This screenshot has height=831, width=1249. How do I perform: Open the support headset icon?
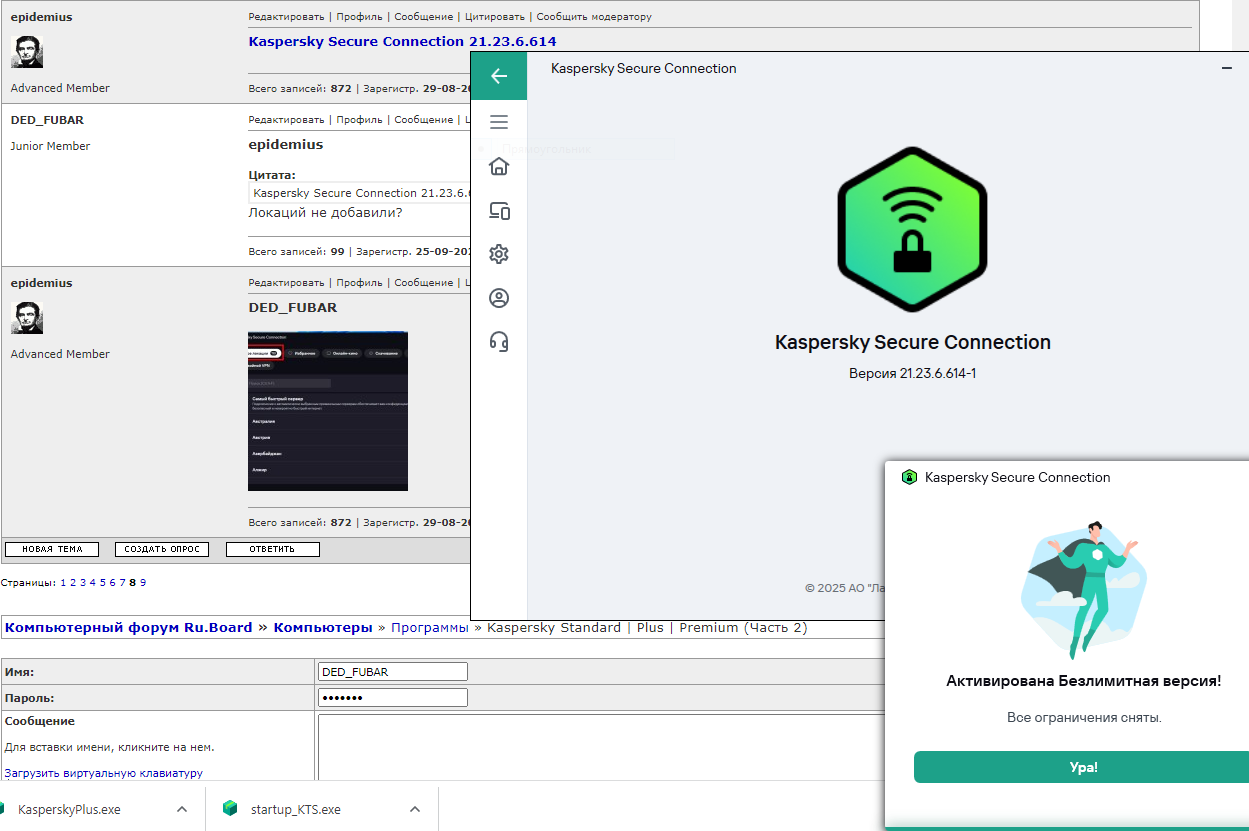[x=499, y=342]
